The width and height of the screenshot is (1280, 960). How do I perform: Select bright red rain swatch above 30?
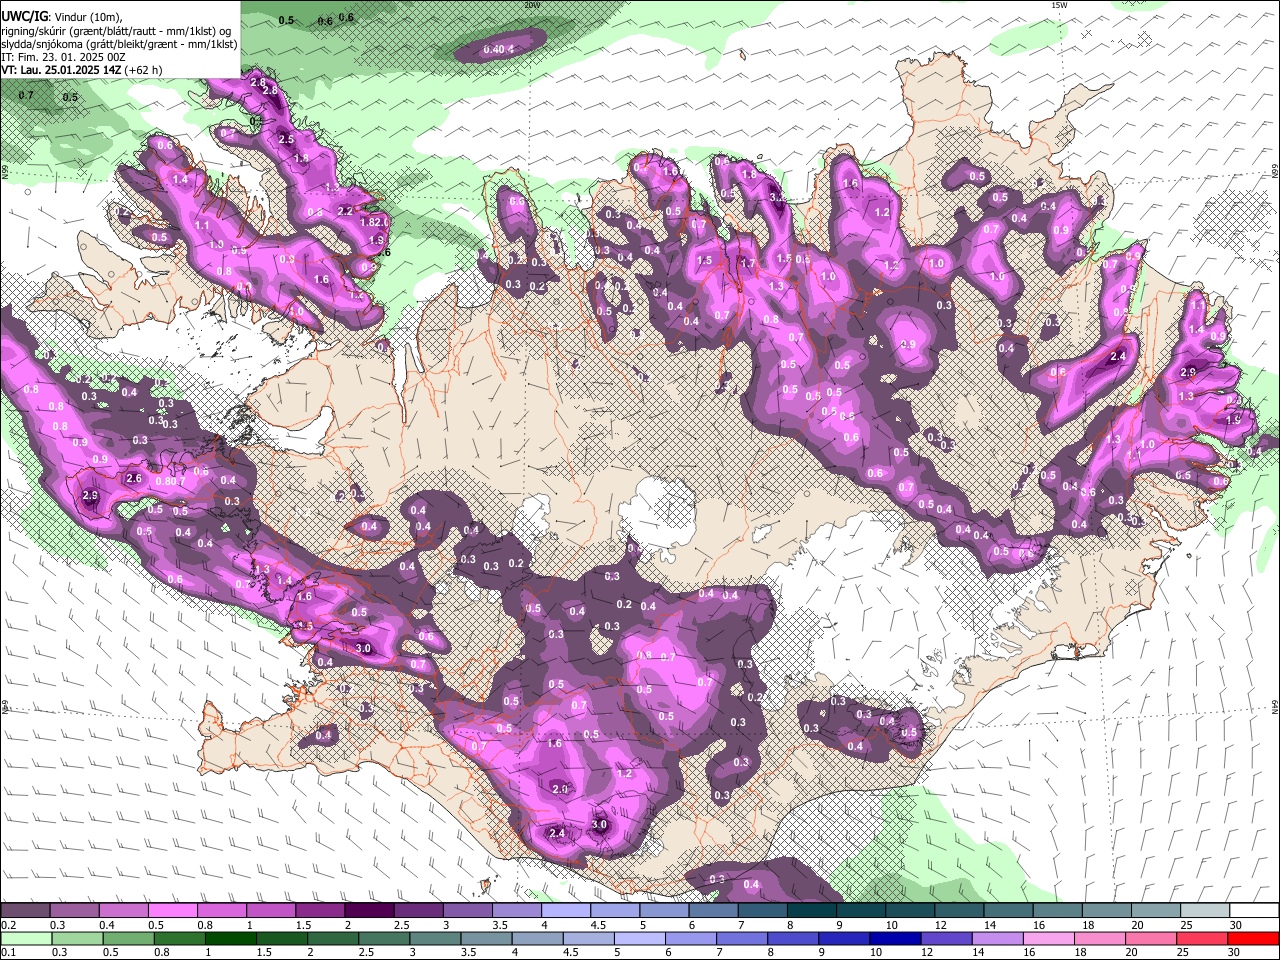(x=1253, y=938)
